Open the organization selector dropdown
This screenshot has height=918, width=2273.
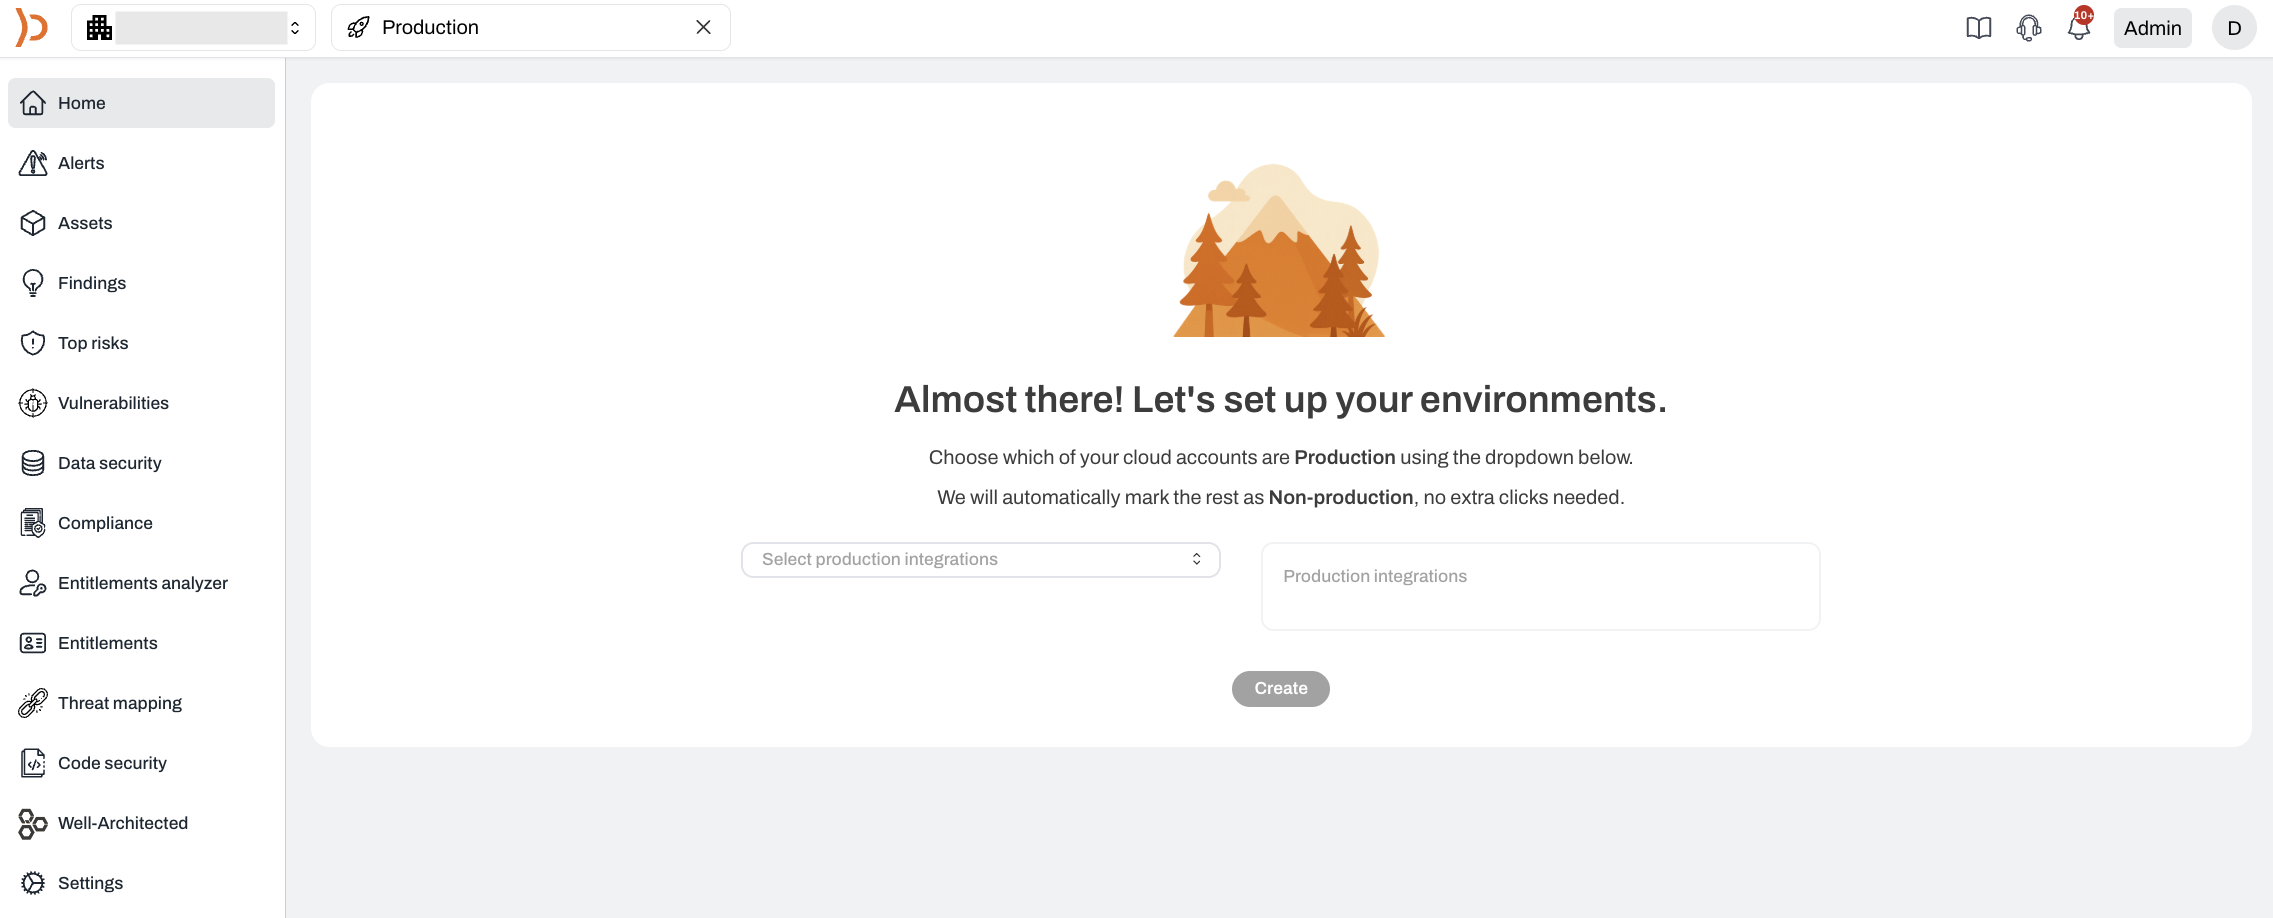[192, 27]
